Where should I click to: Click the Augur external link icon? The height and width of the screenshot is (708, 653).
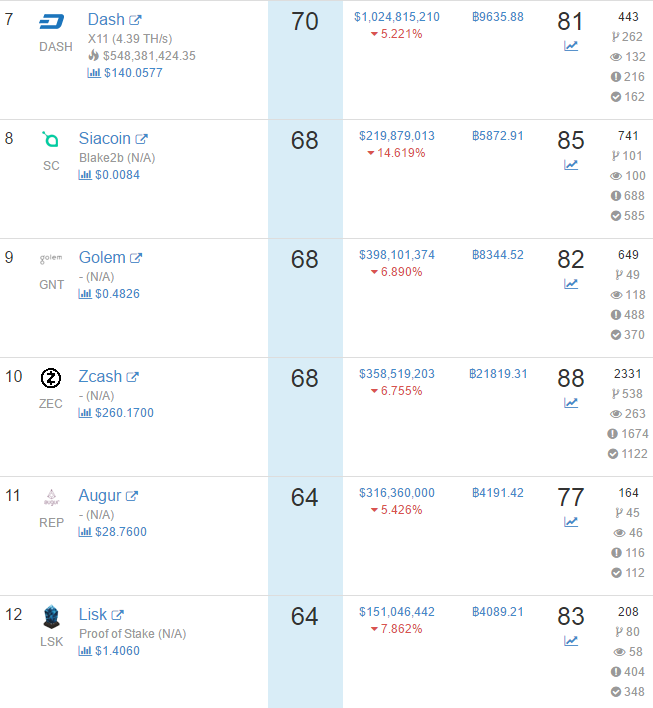pyautogui.click(x=132, y=496)
